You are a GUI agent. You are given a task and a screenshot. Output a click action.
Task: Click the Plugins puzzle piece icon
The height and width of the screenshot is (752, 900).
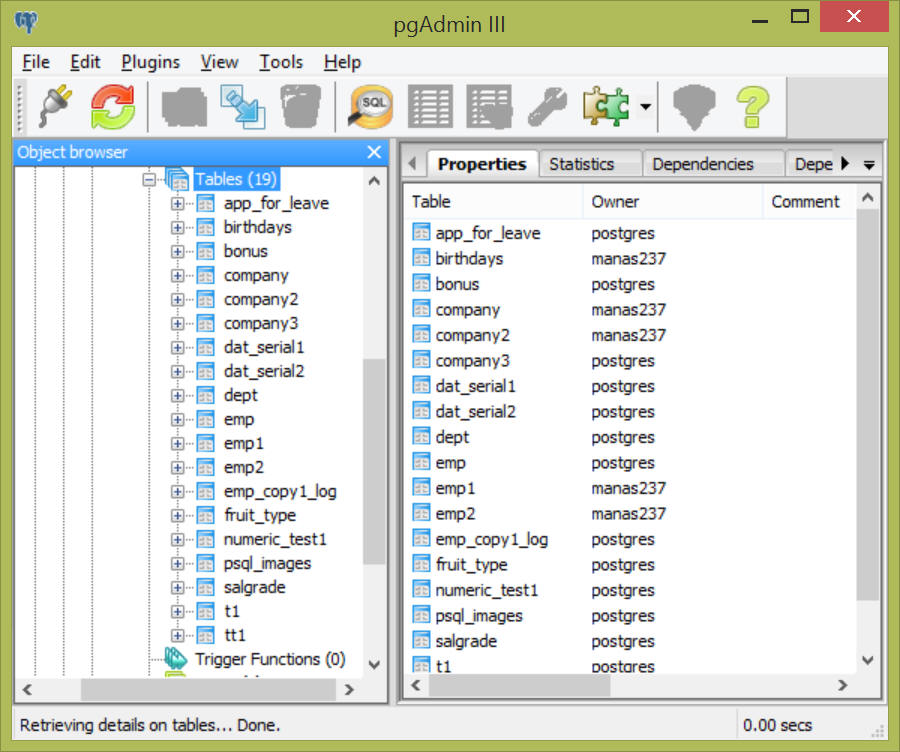click(x=606, y=106)
